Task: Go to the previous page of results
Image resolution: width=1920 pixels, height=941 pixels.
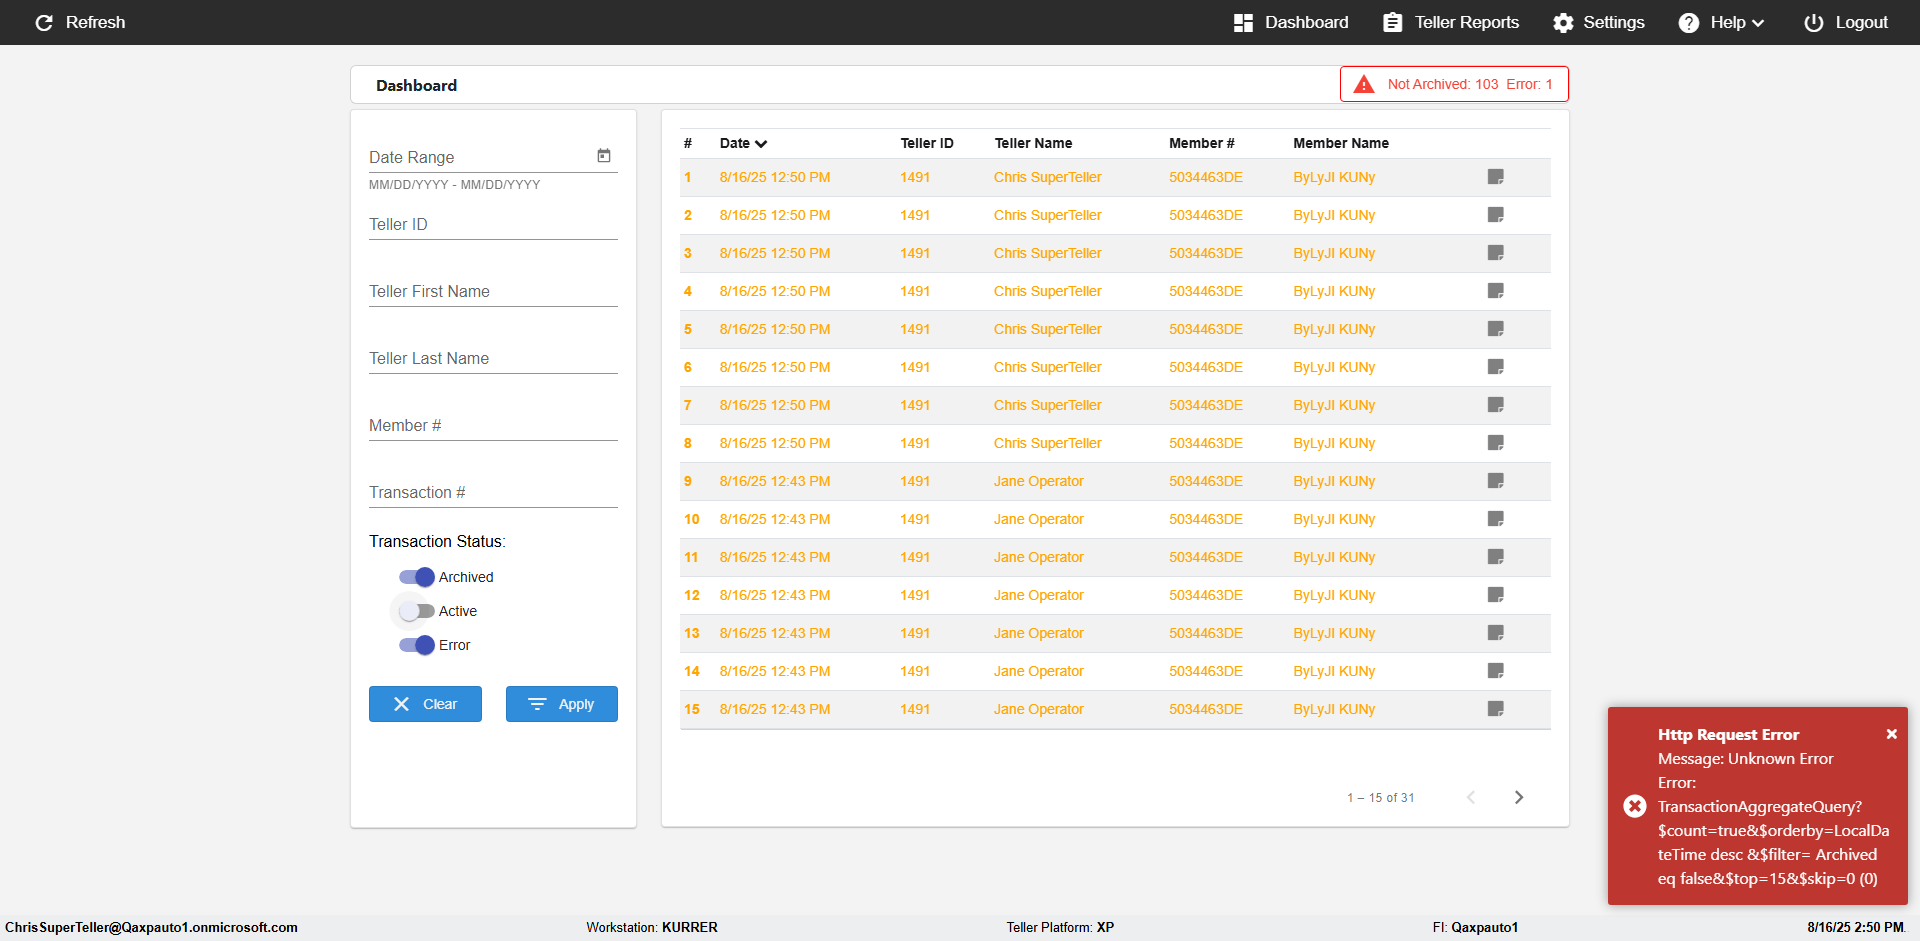Action: coord(1471,797)
